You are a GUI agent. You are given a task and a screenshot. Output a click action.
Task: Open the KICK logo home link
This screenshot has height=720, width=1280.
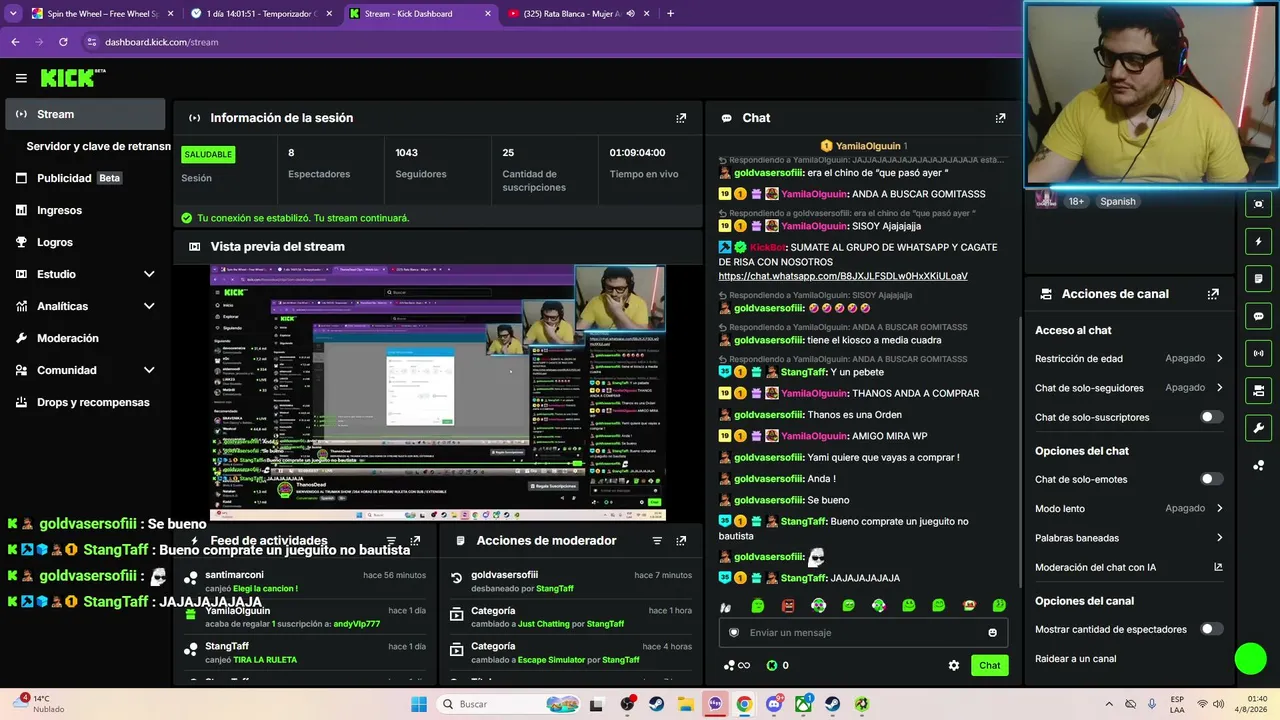[72, 78]
